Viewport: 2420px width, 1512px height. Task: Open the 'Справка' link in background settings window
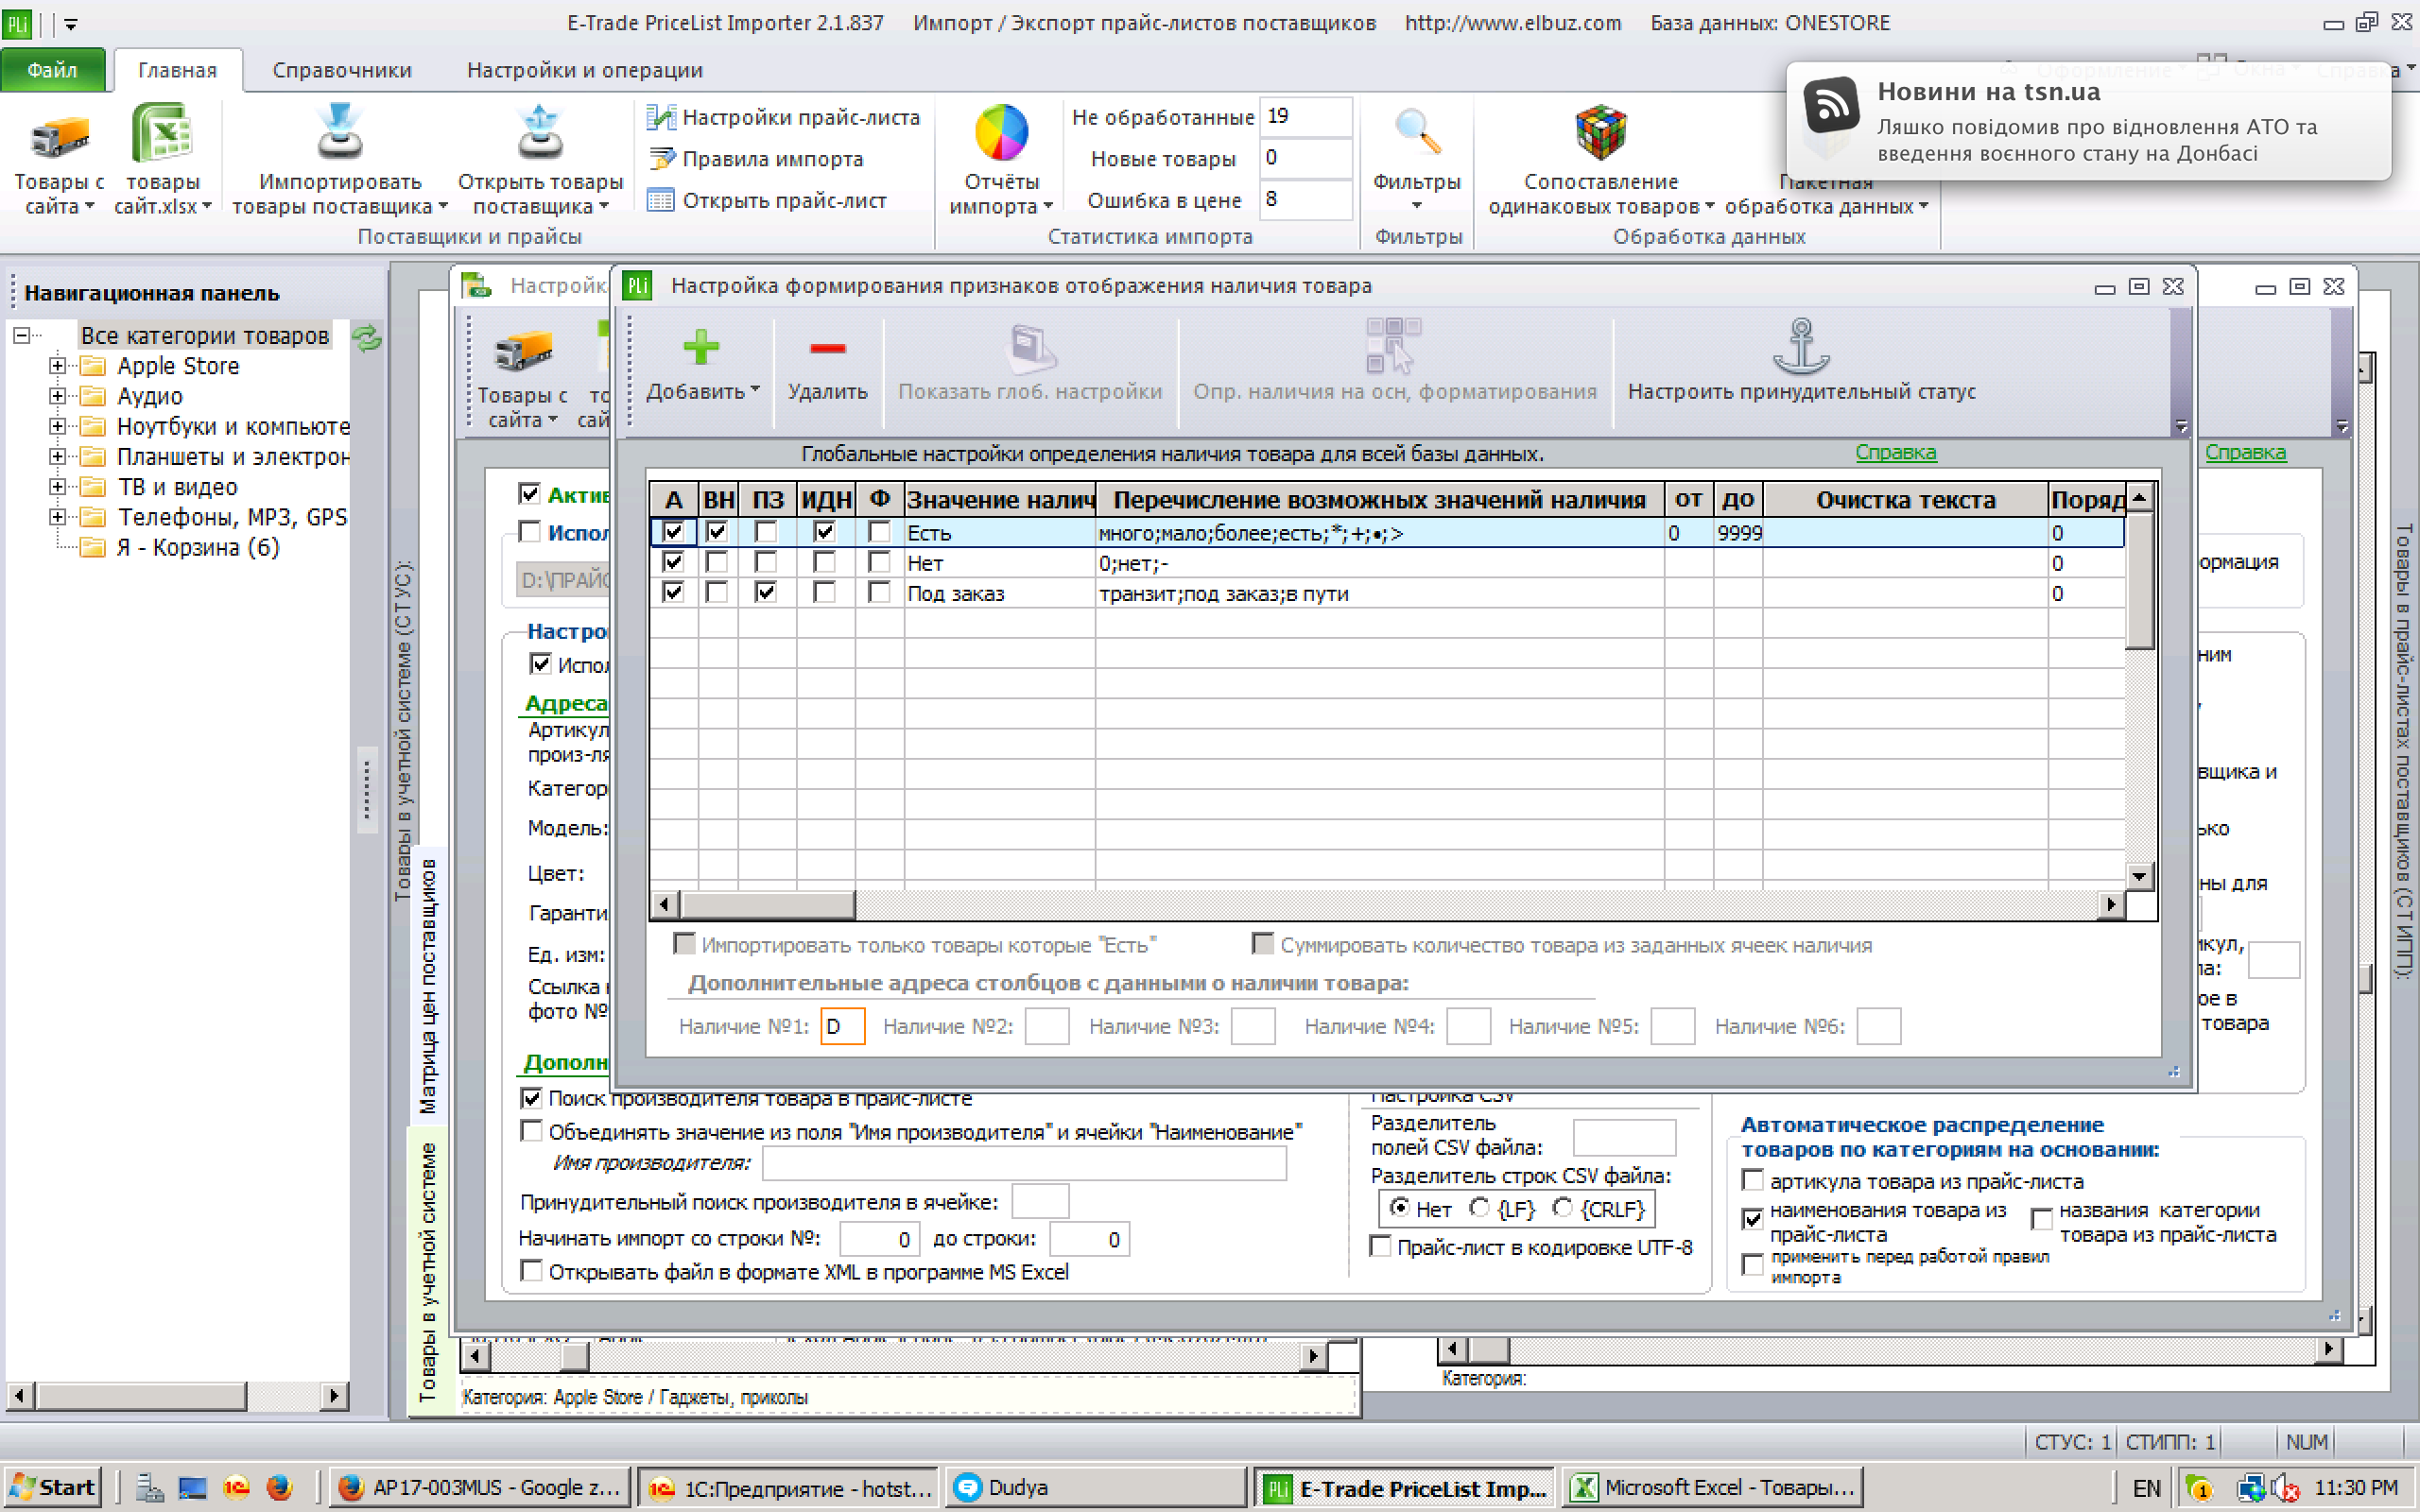(x=2245, y=452)
